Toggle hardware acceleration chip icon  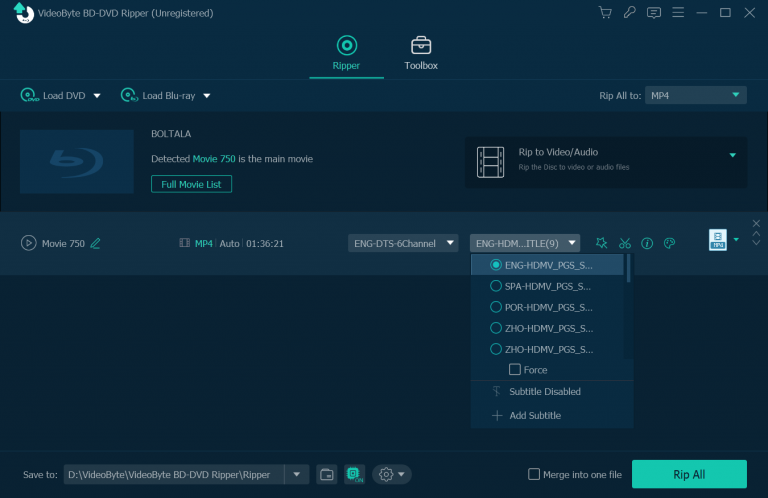click(354, 474)
